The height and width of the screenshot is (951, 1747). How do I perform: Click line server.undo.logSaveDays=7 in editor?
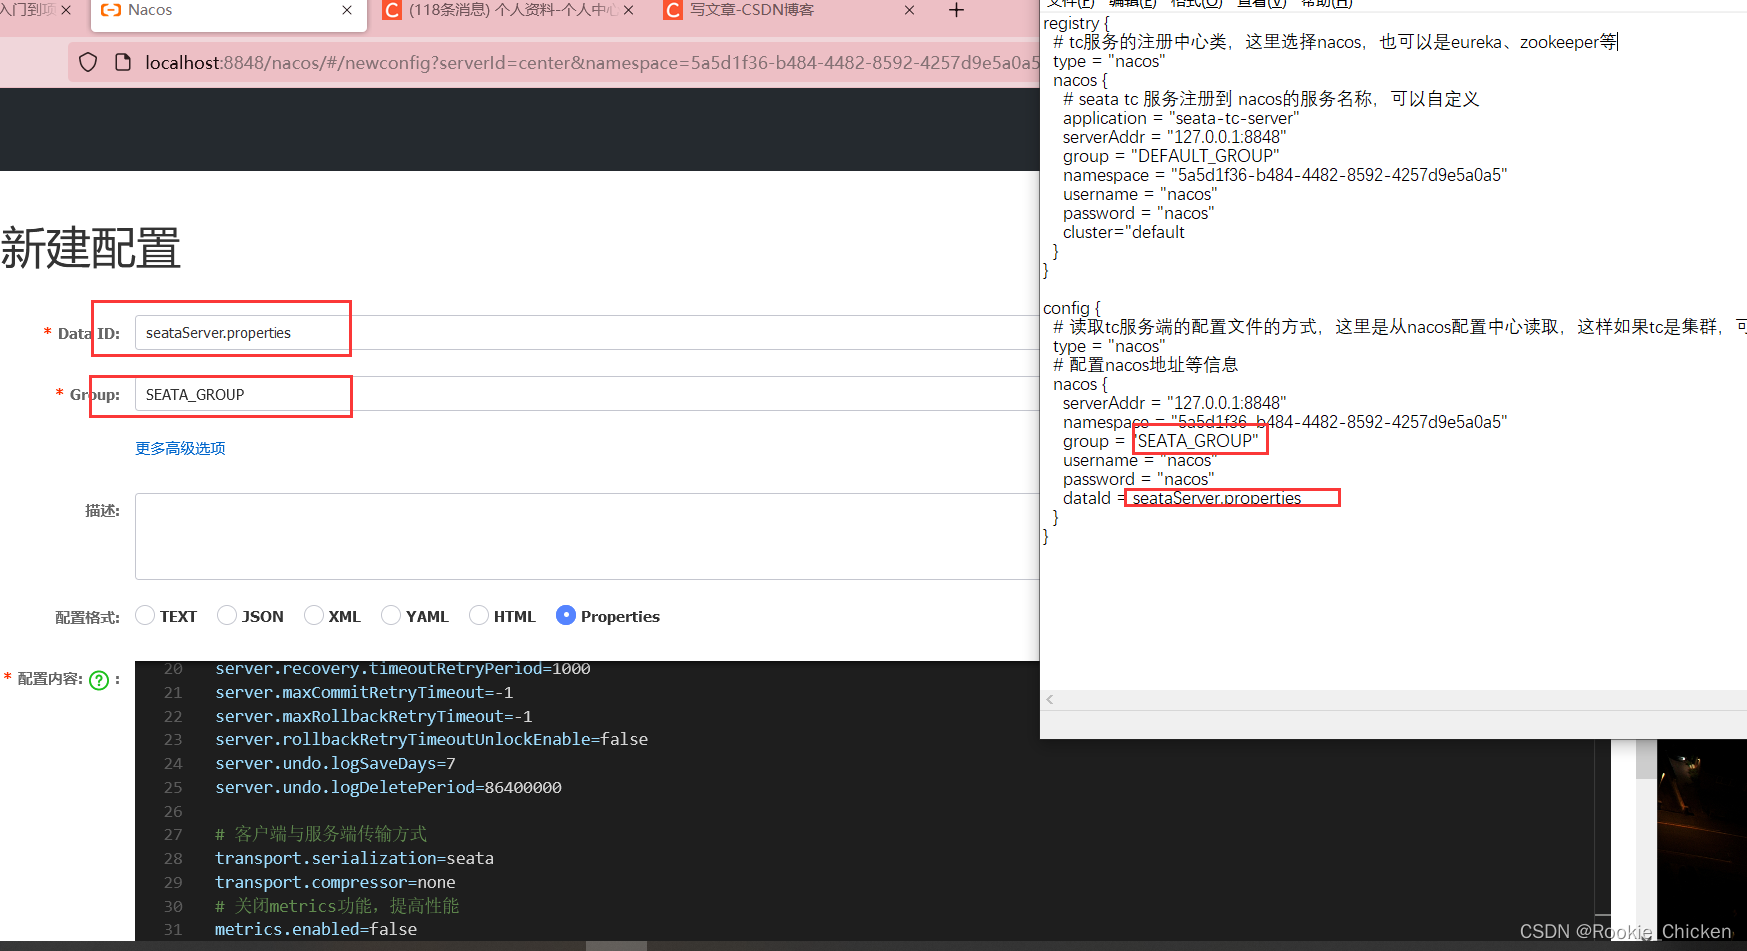(335, 763)
